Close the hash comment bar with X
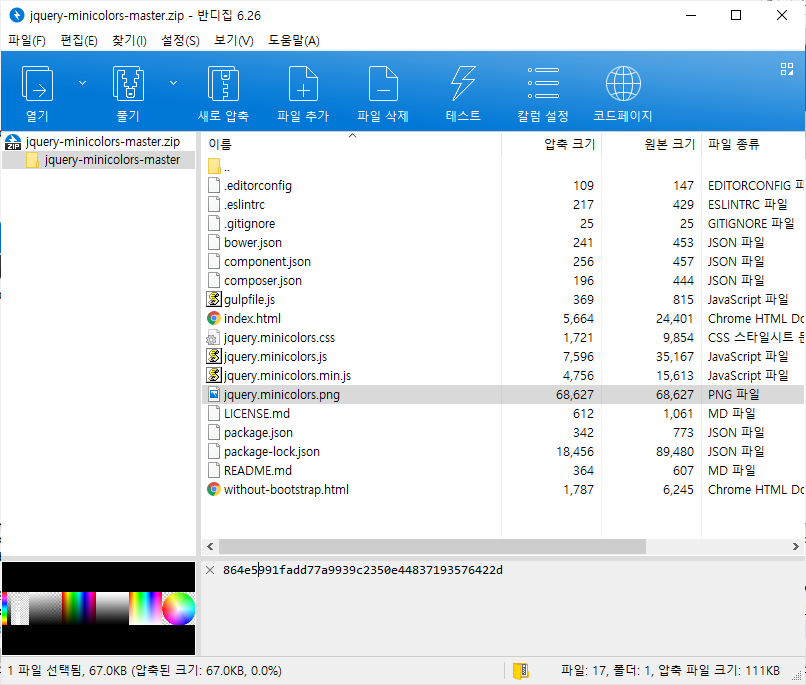 click(210, 570)
